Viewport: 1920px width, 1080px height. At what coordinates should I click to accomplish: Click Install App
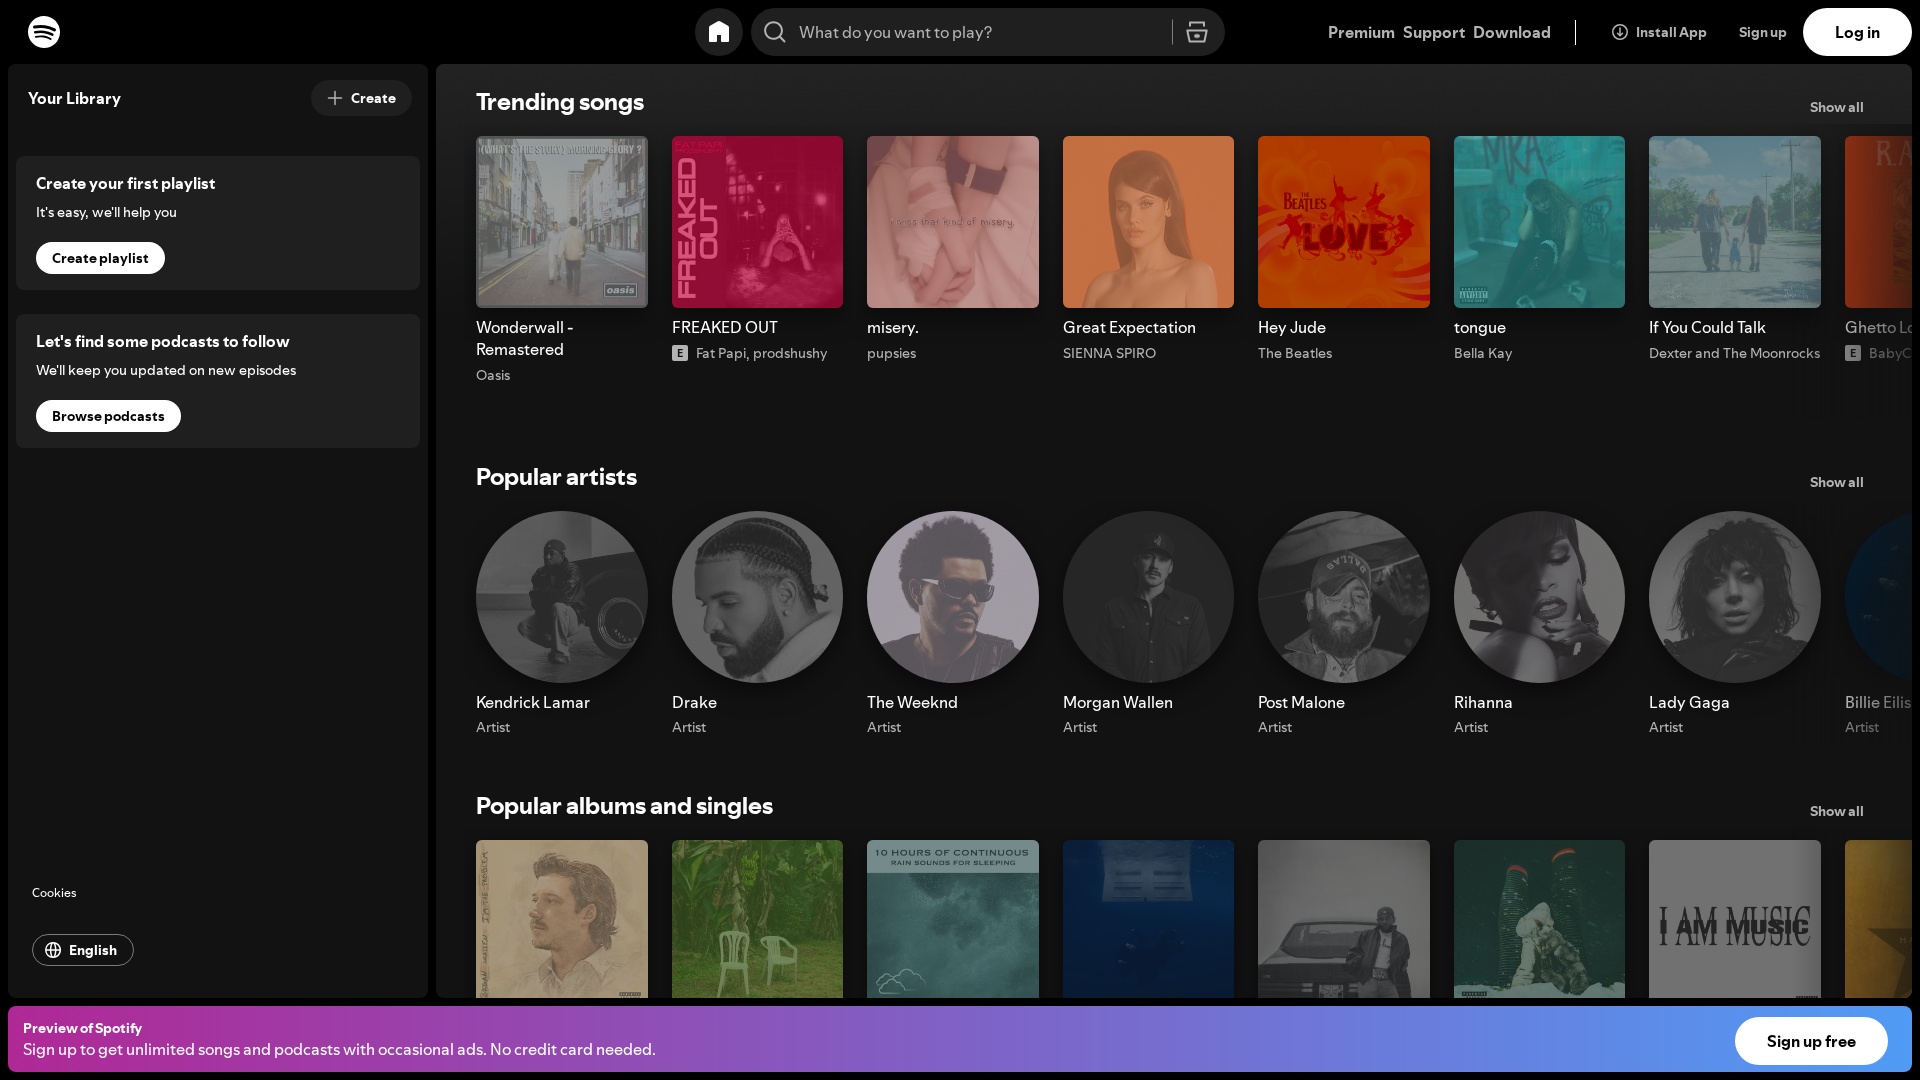(1659, 32)
